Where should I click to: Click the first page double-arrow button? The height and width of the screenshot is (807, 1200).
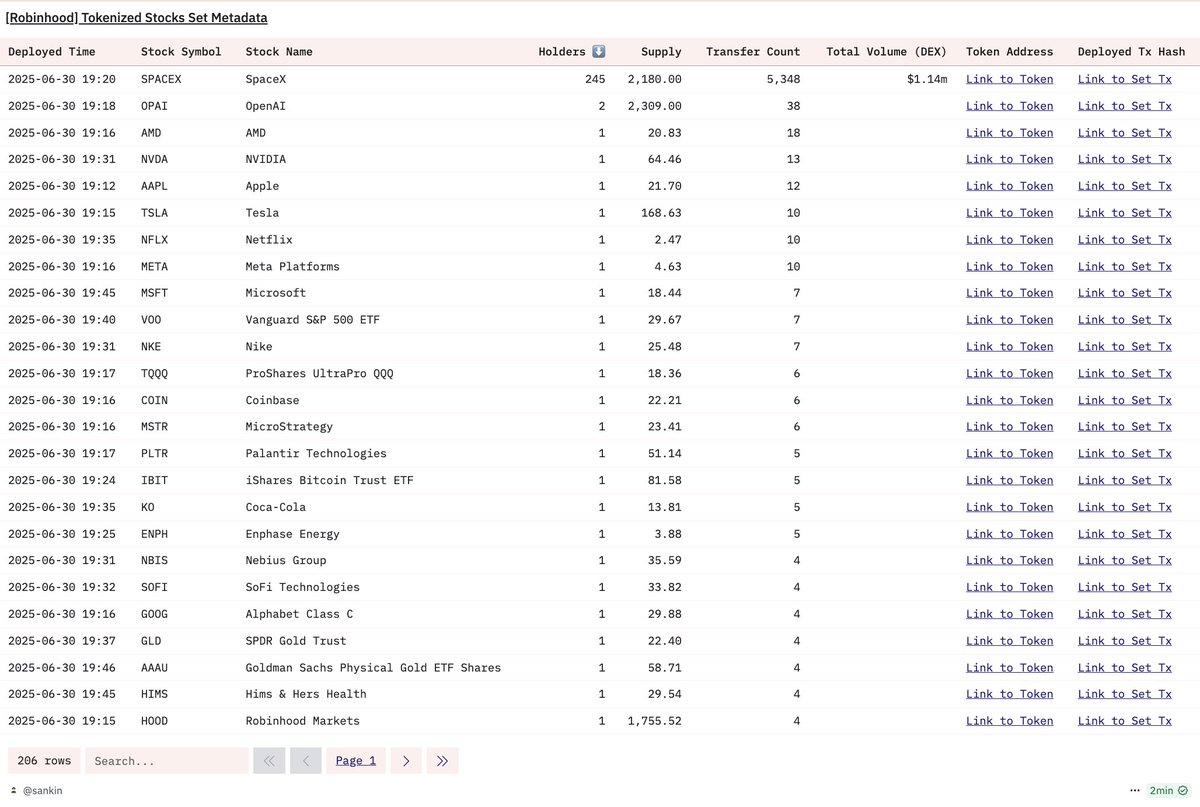pos(269,760)
